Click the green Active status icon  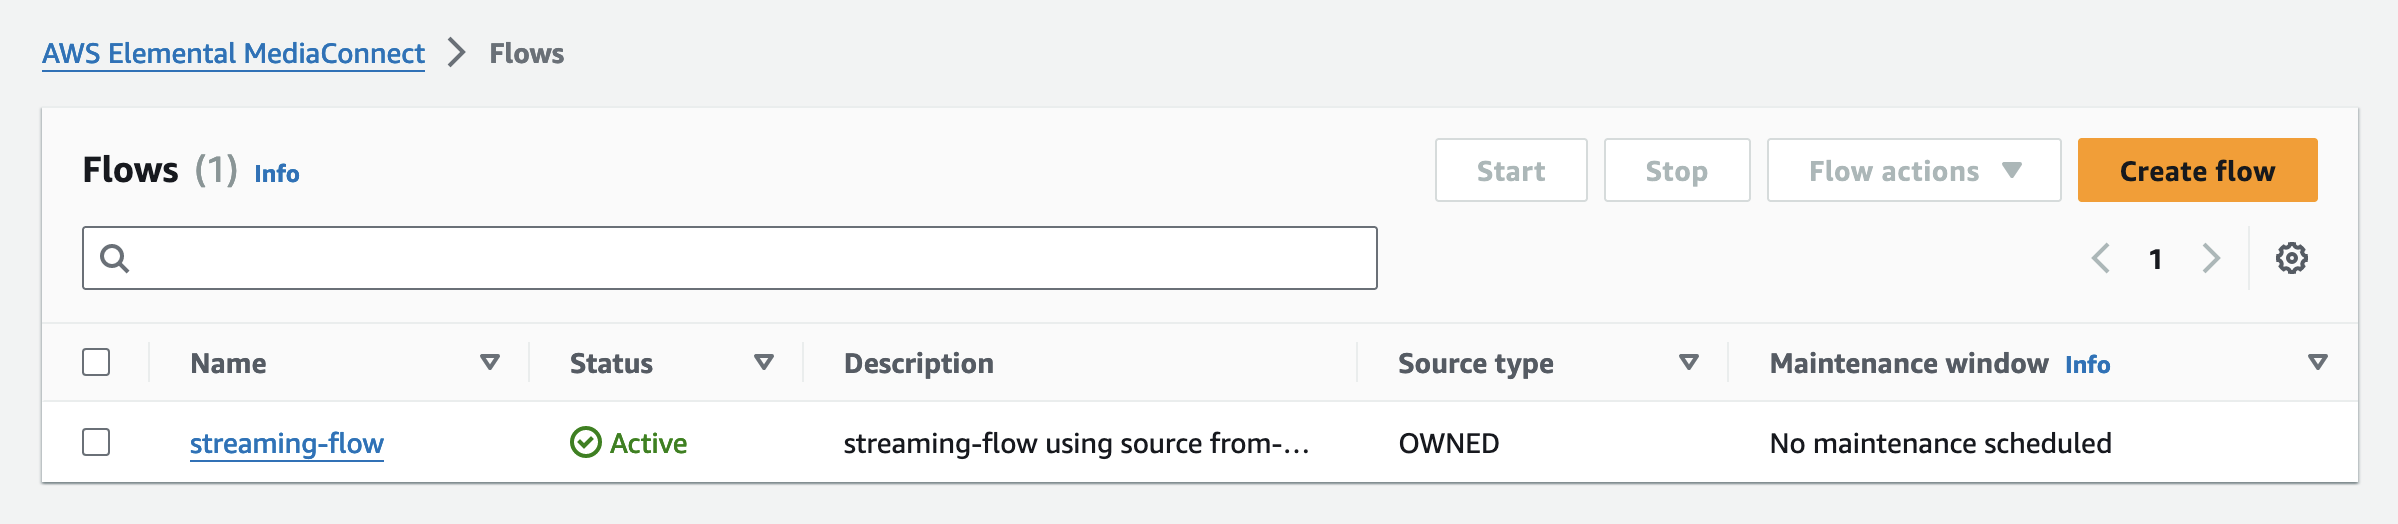[585, 442]
